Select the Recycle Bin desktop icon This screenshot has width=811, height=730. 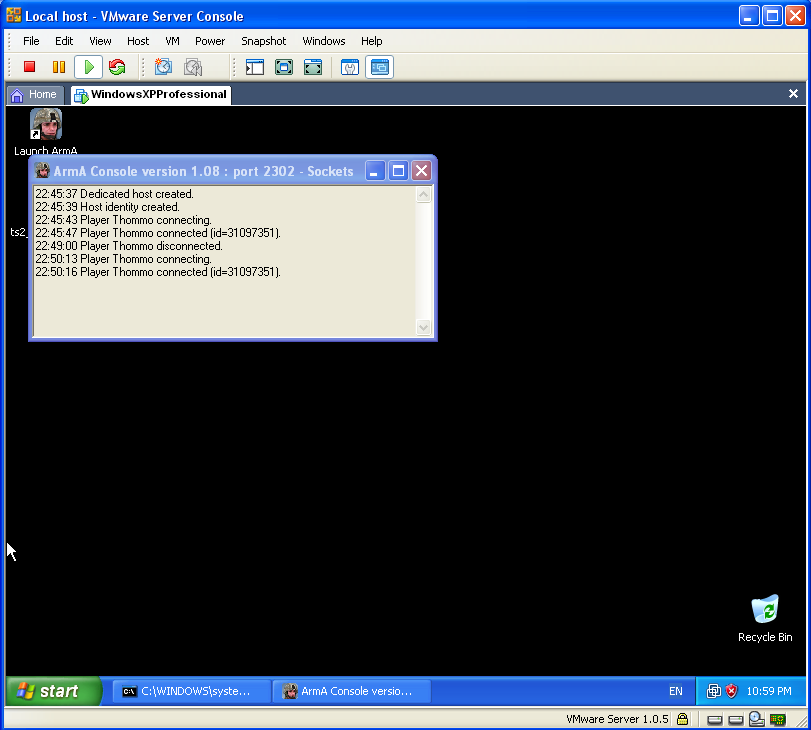point(765,618)
